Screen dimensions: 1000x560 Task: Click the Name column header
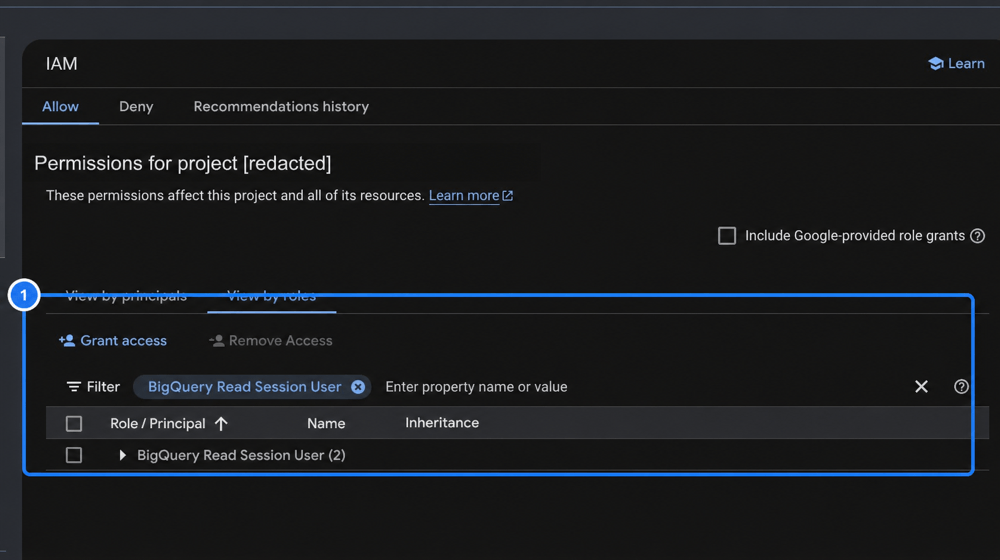click(326, 424)
